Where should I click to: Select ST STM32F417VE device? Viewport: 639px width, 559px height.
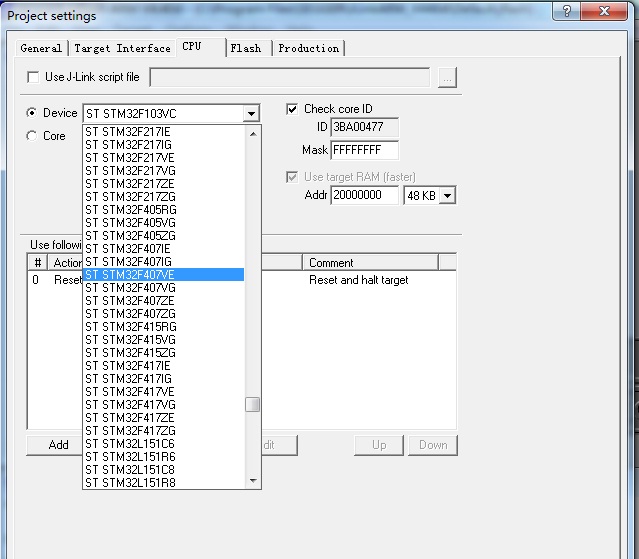tap(163, 392)
